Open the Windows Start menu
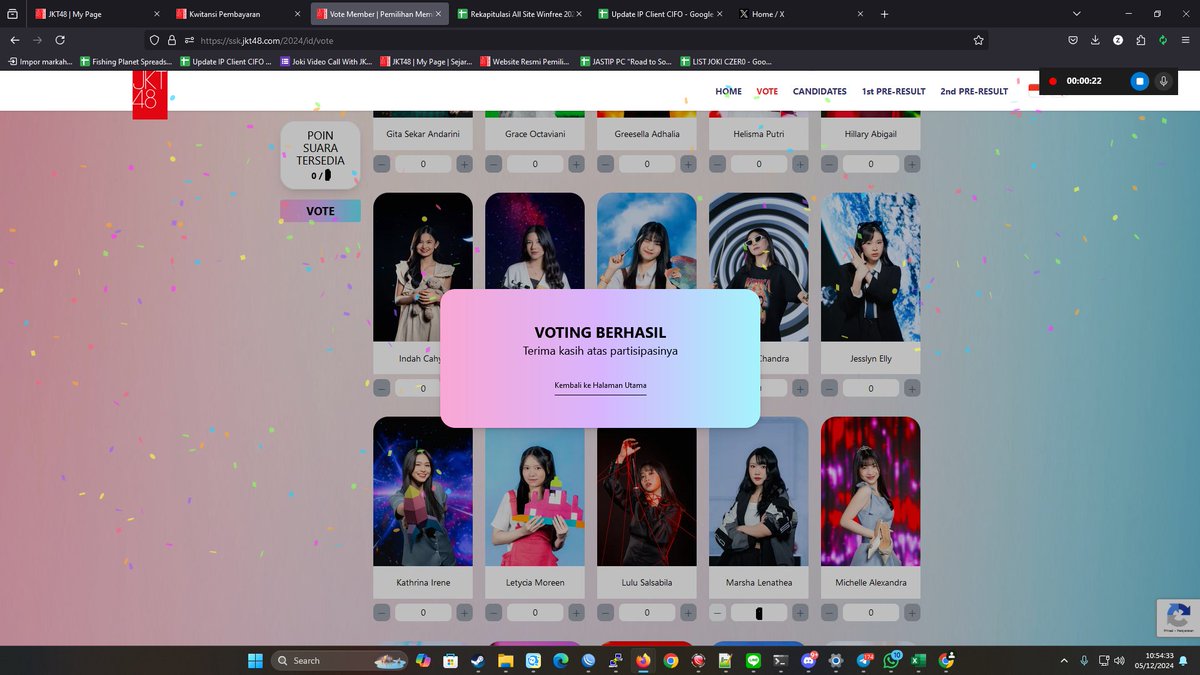 (x=255, y=660)
